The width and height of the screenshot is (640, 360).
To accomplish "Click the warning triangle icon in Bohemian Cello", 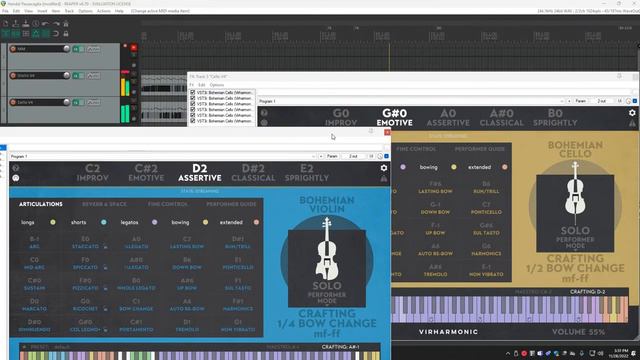I will point(632,123).
